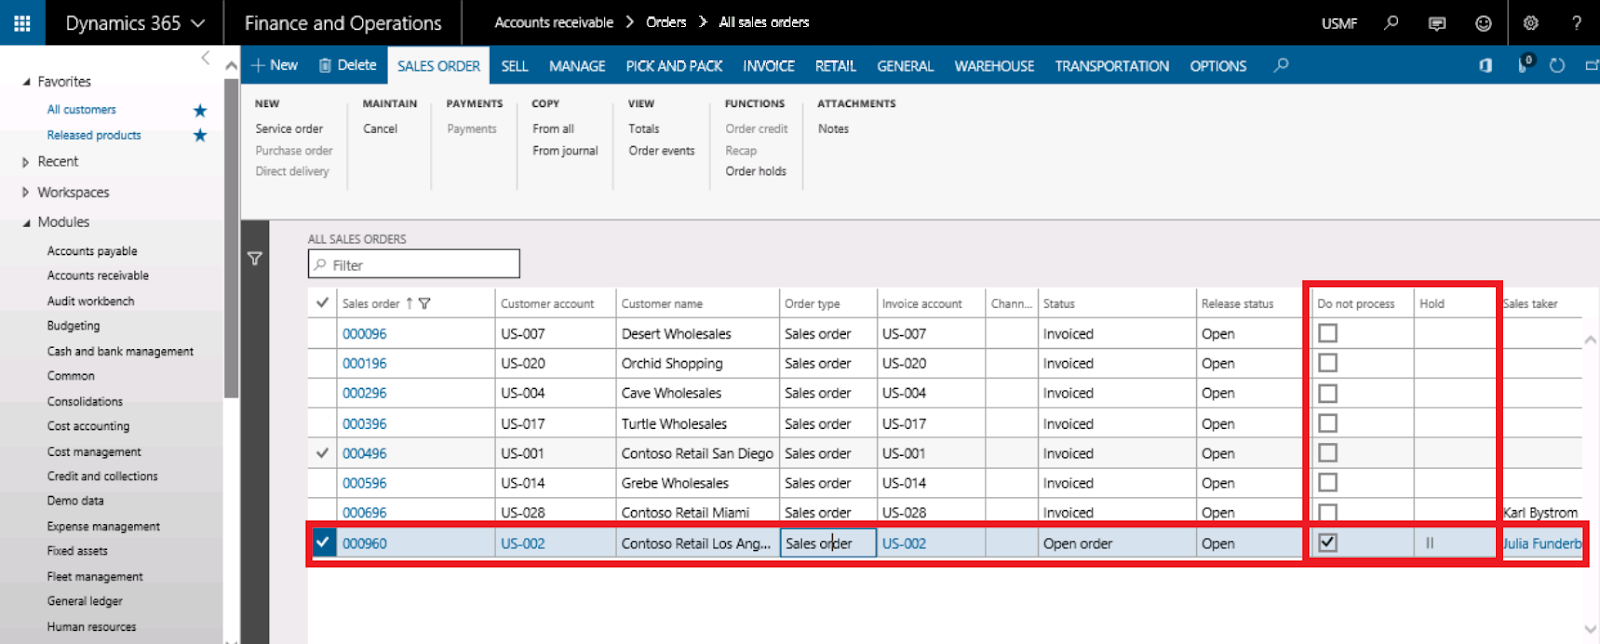Click the Sales order column filter icon
This screenshot has width=1600, height=644.
click(424, 303)
